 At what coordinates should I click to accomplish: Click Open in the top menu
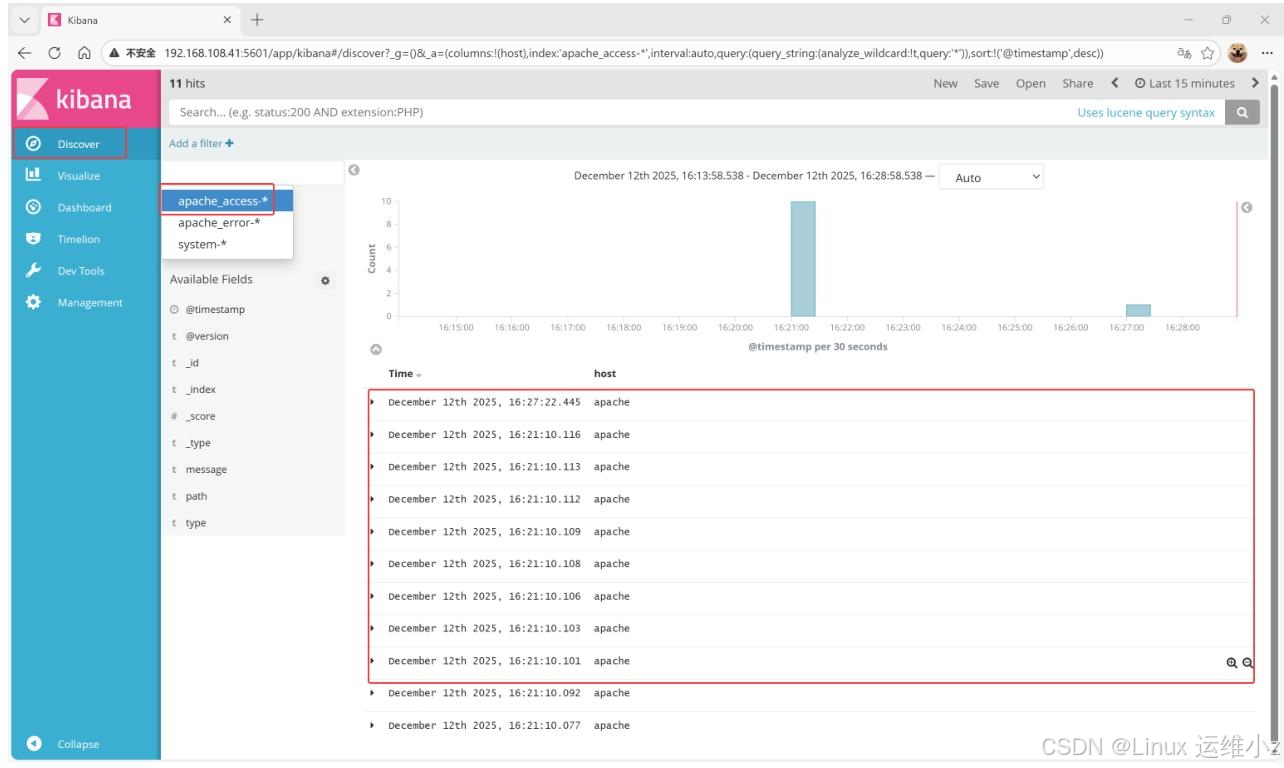(x=1030, y=84)
